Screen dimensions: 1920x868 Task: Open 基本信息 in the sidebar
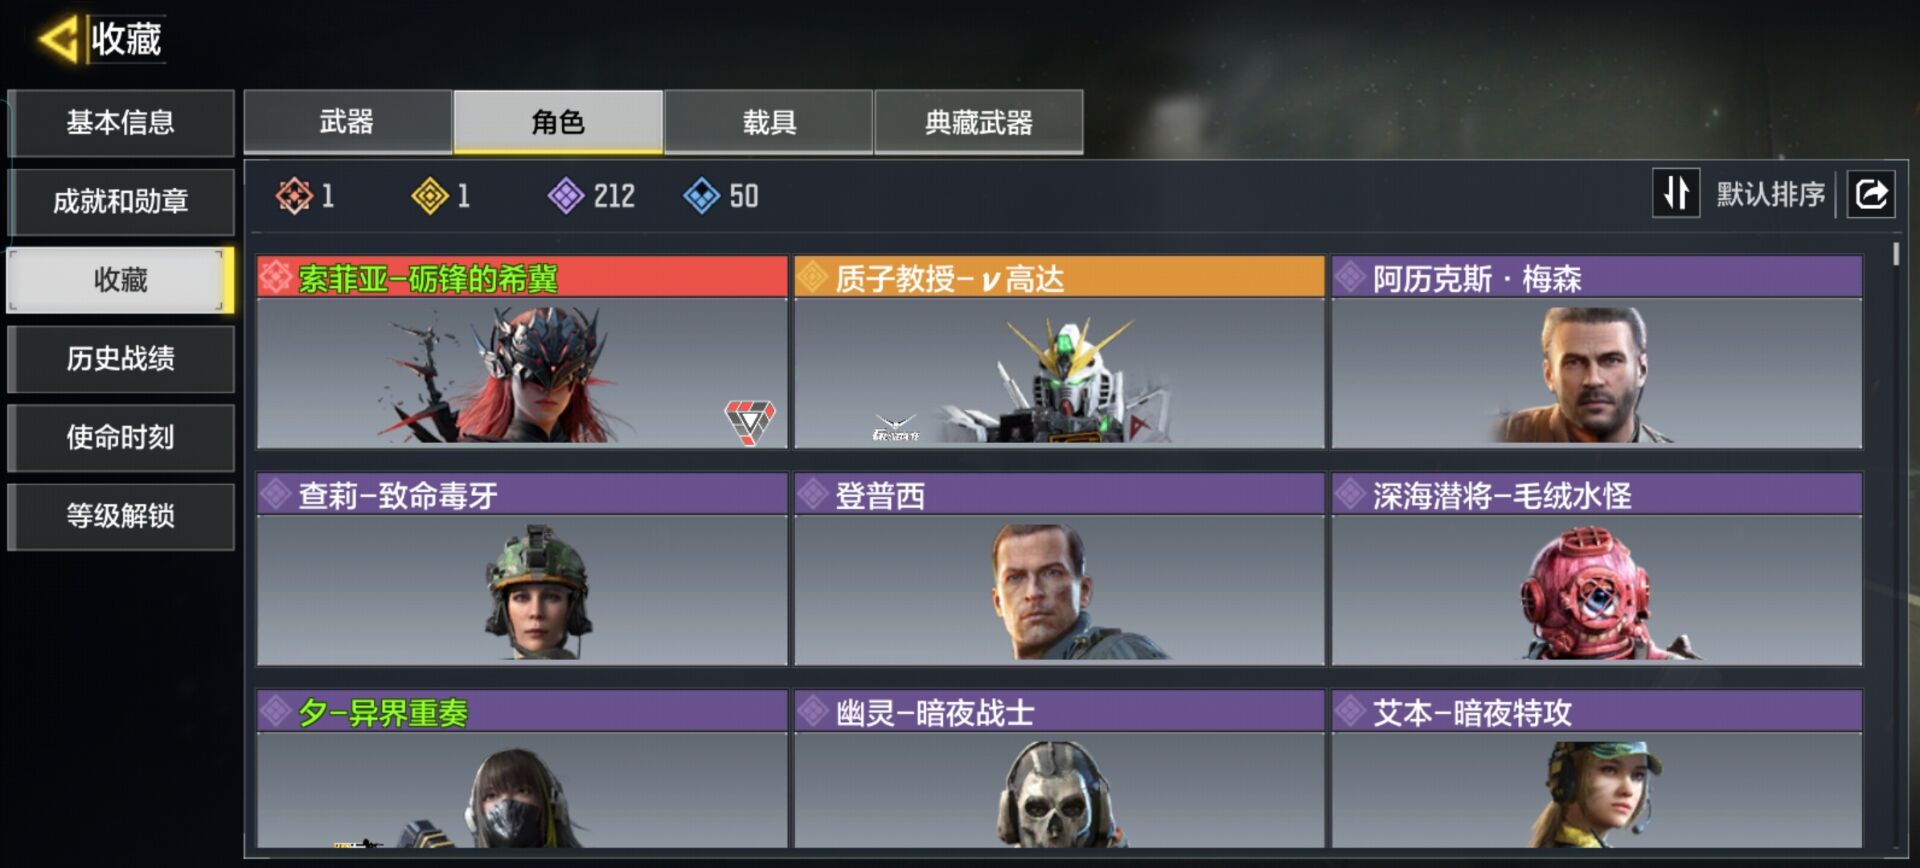121,122
